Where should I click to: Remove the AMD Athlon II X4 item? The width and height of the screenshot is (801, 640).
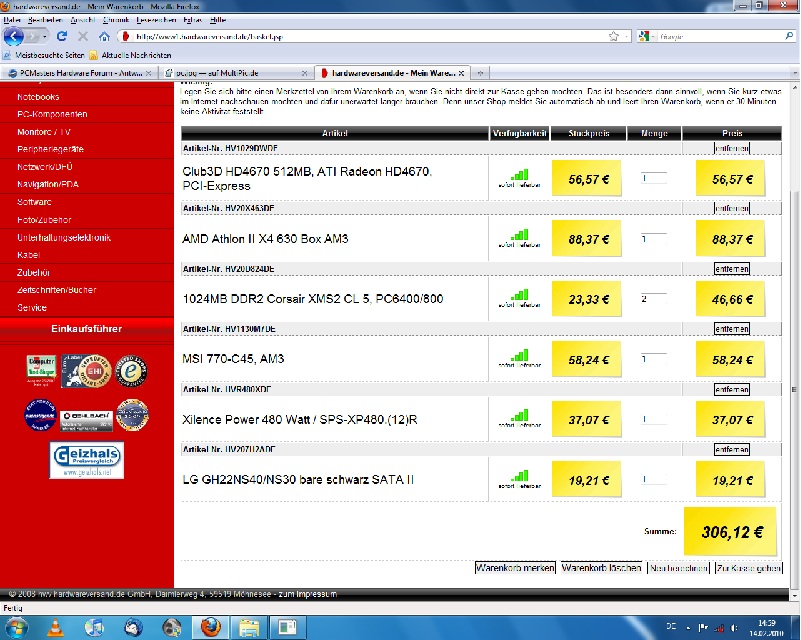coord(732,208)
